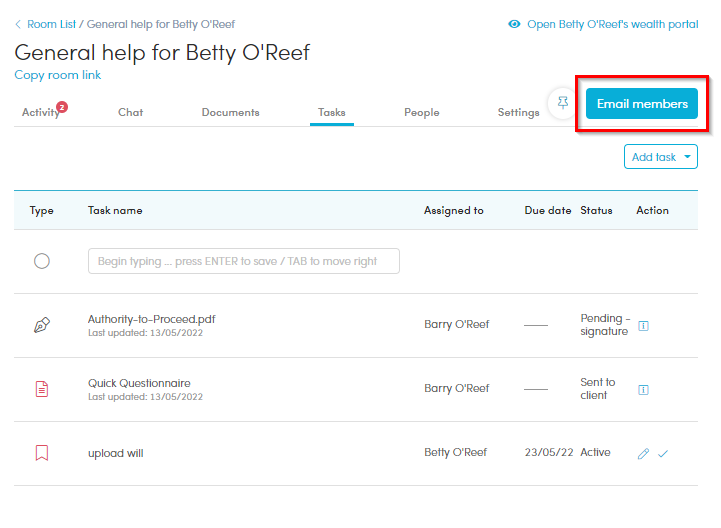Image resolution: width=721 pixels, height=528 pixels.
Task: Click the Sent to client status
Action: (x=597, y=389)
